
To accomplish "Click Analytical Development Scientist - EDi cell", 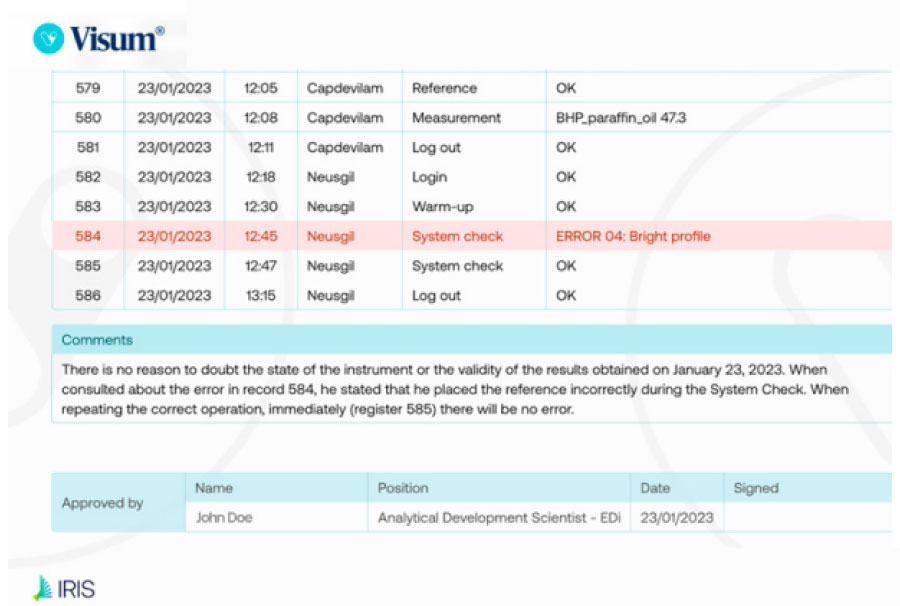I will 499,518.
